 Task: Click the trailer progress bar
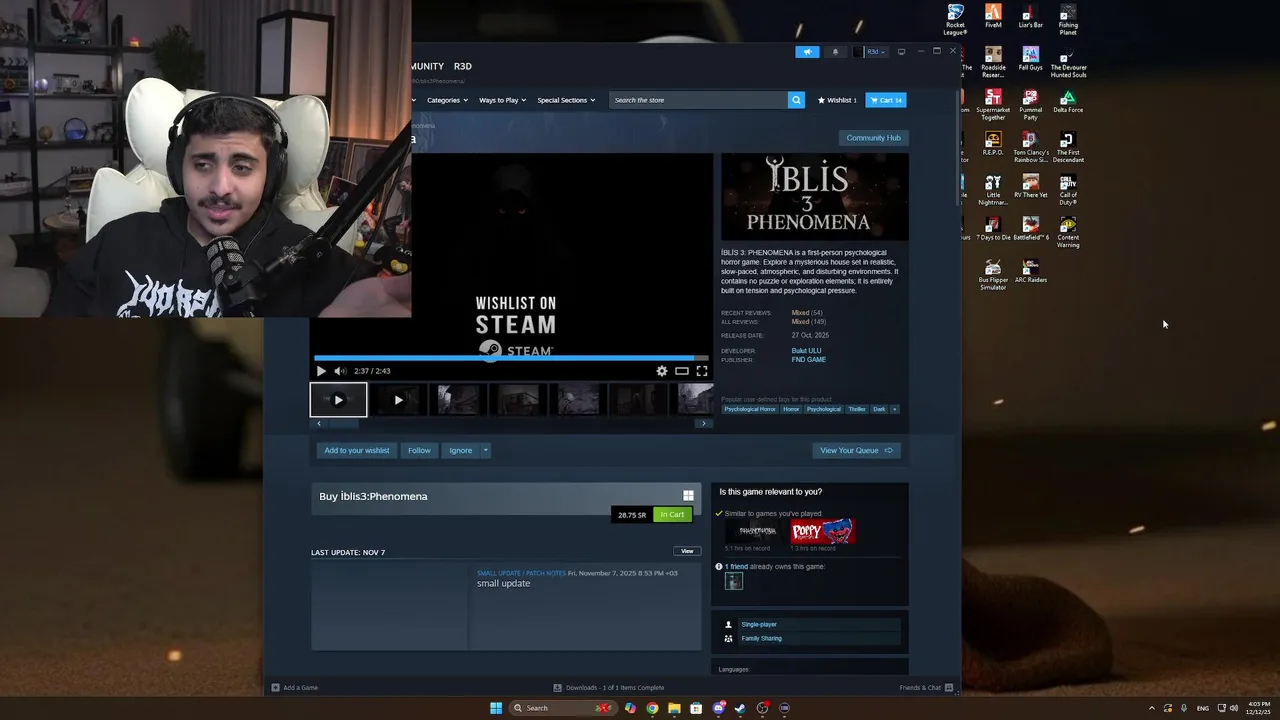511,357
